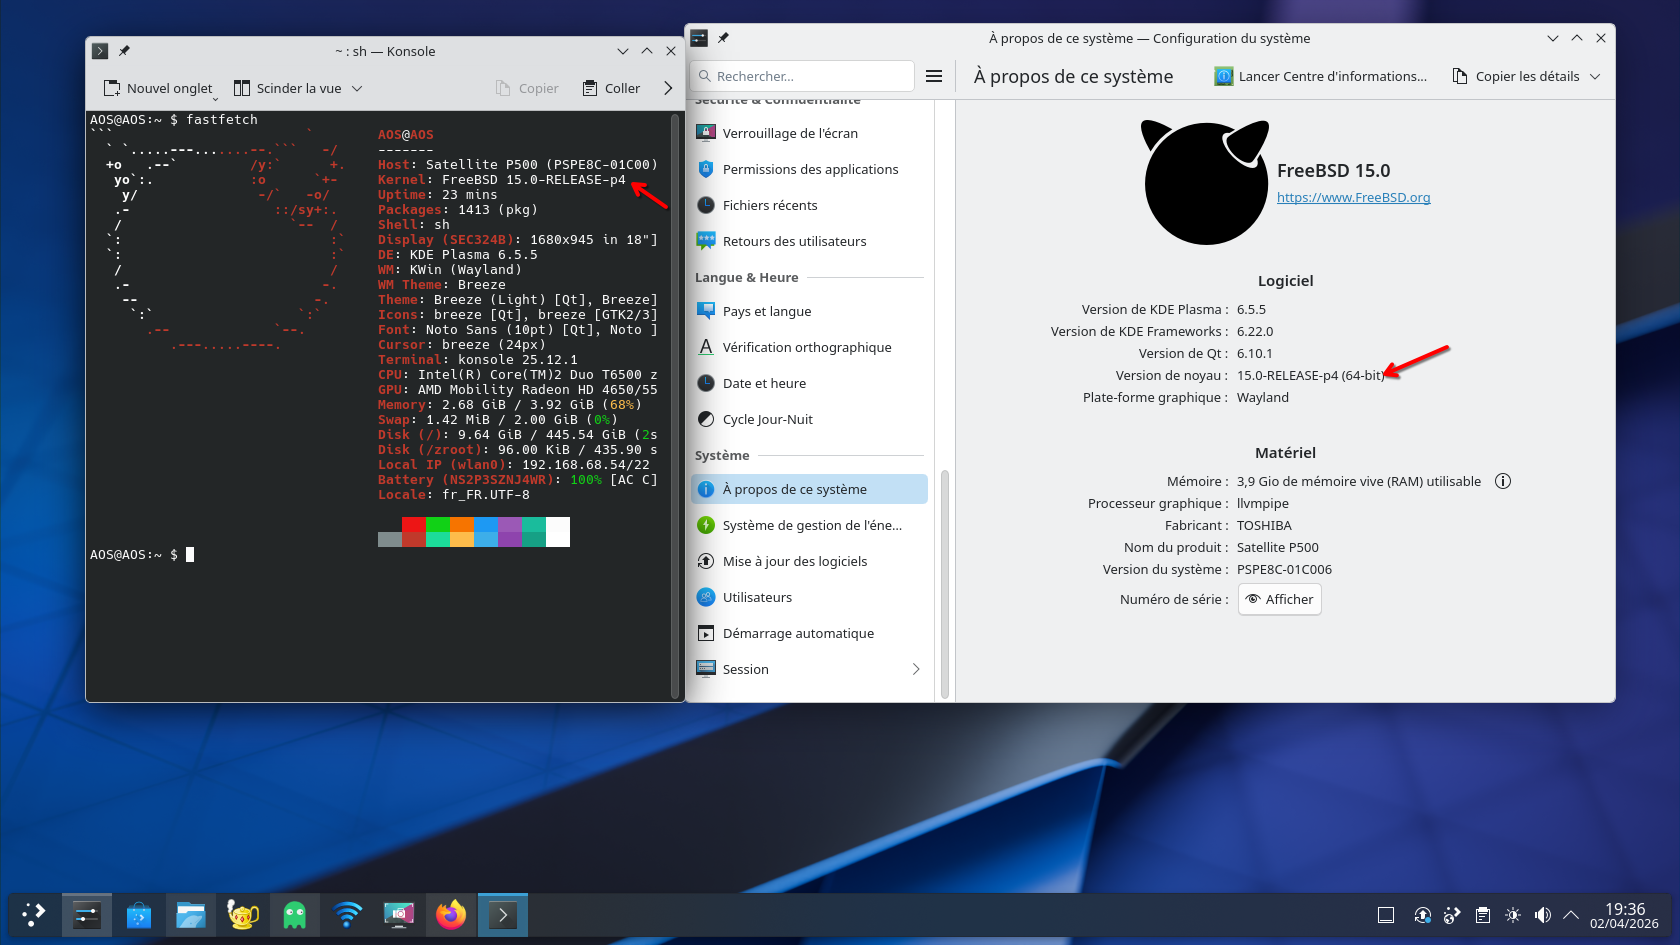Click the brightness icon in system tray
This screenshot has width=1680, height=945.
pyautogui.click(x=1513, y=915)
